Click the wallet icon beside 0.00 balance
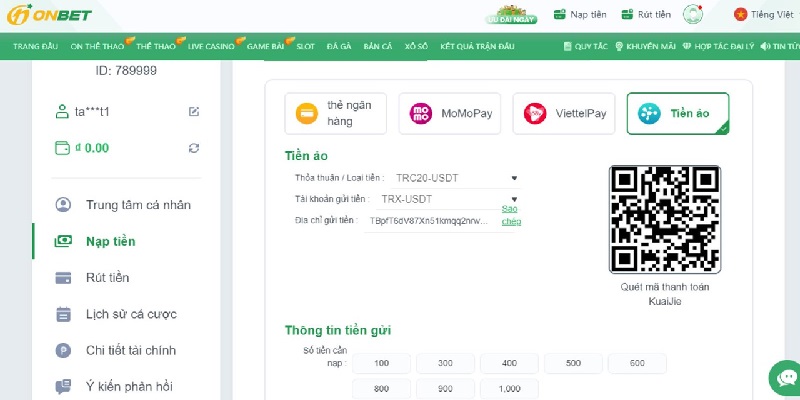This screenshot has height=400, width=800. pos(62,148)
